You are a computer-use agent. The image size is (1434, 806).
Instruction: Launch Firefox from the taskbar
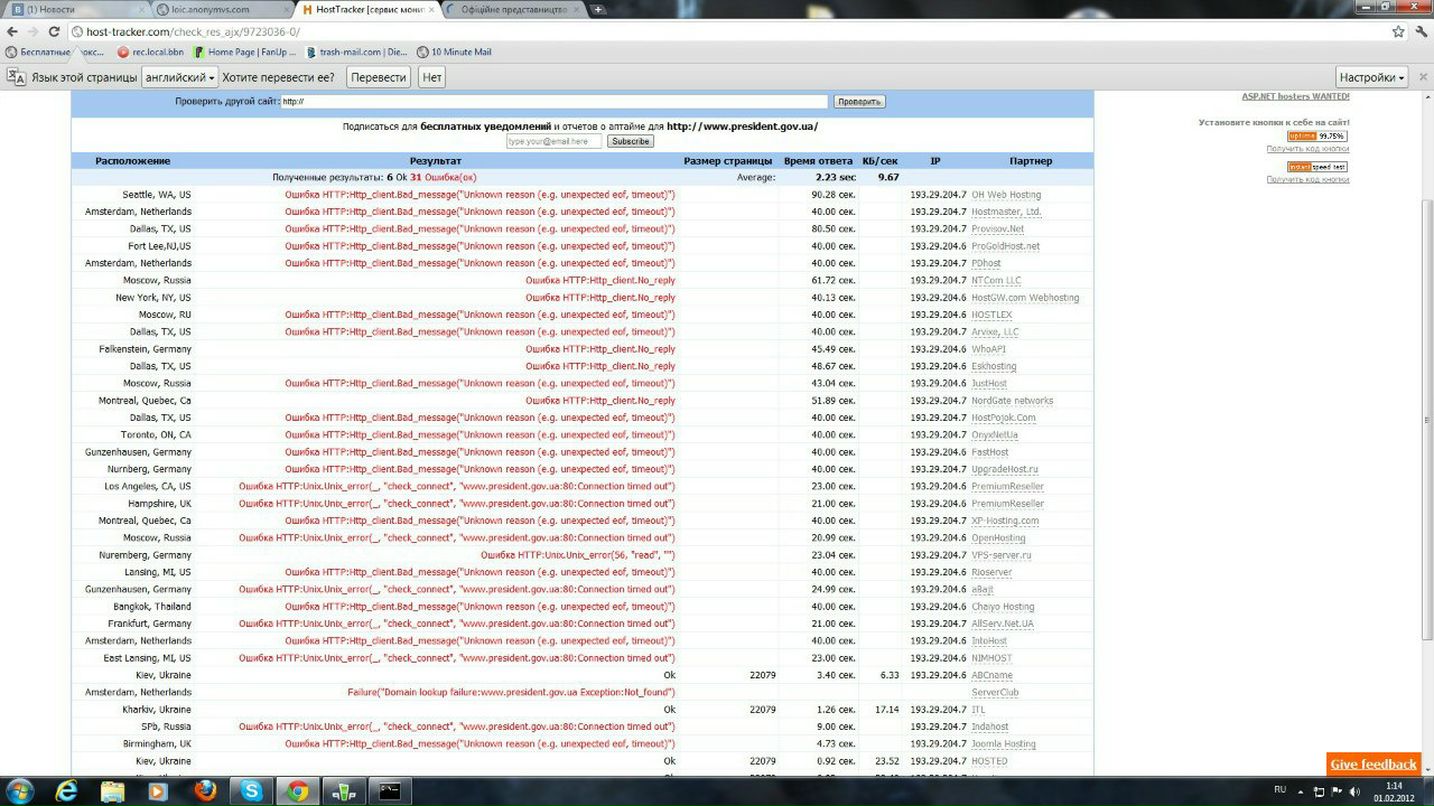pyautogui.click(x=205, y=791)
